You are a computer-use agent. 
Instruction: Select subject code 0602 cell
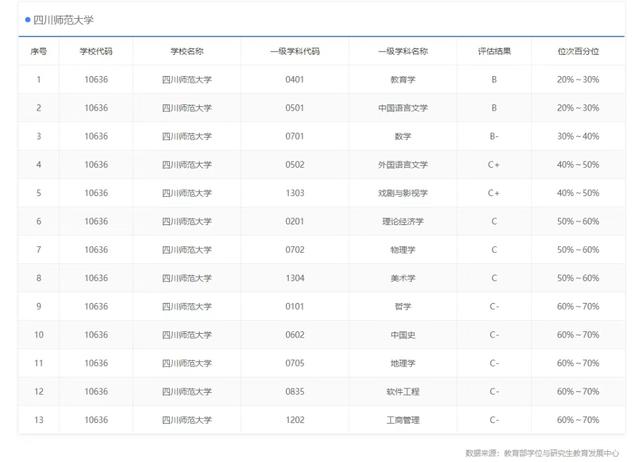295,335
